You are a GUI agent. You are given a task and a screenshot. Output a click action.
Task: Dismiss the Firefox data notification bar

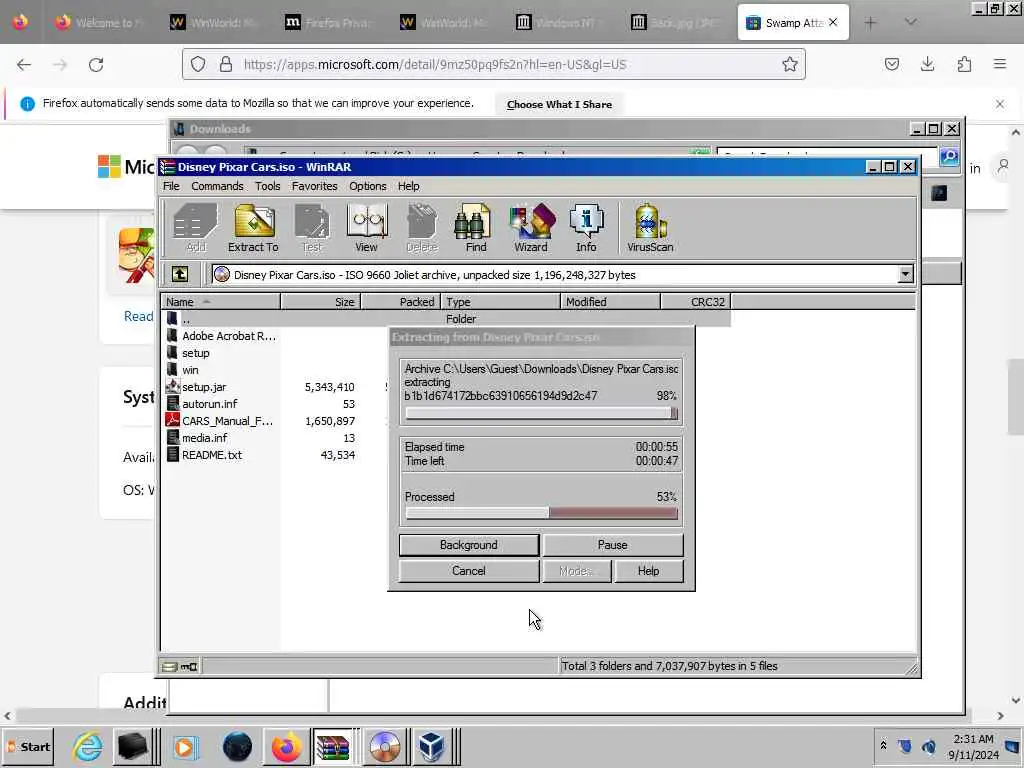click(1000, 104)
